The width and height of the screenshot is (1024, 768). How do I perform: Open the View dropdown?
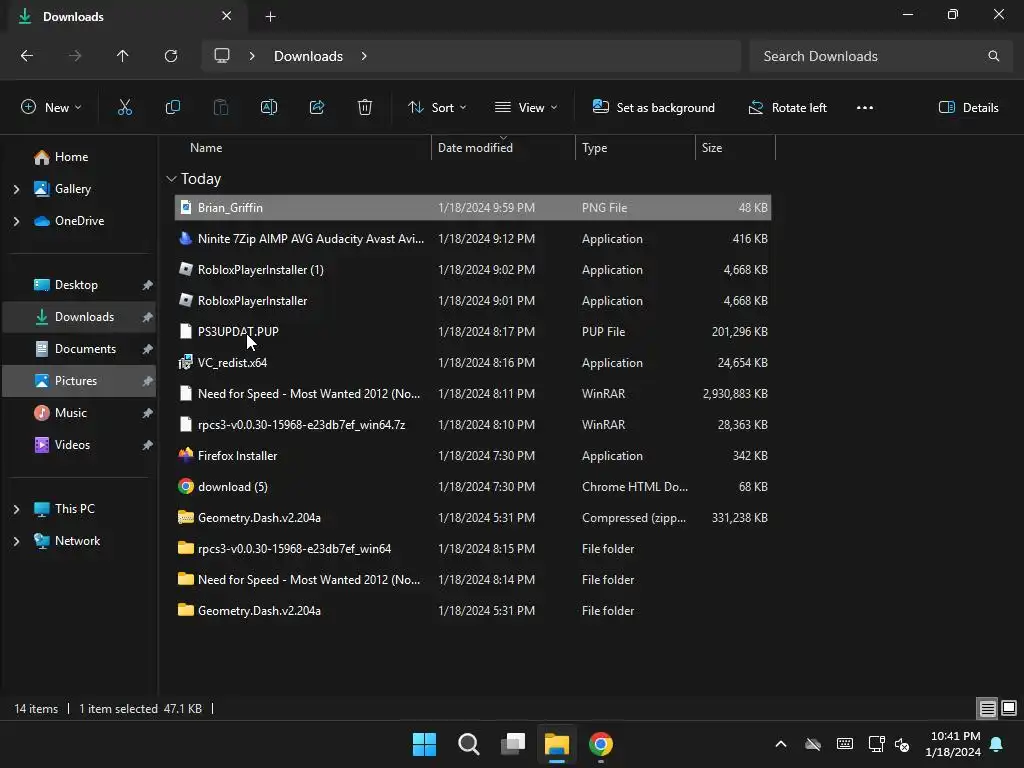tap(526, 108)
